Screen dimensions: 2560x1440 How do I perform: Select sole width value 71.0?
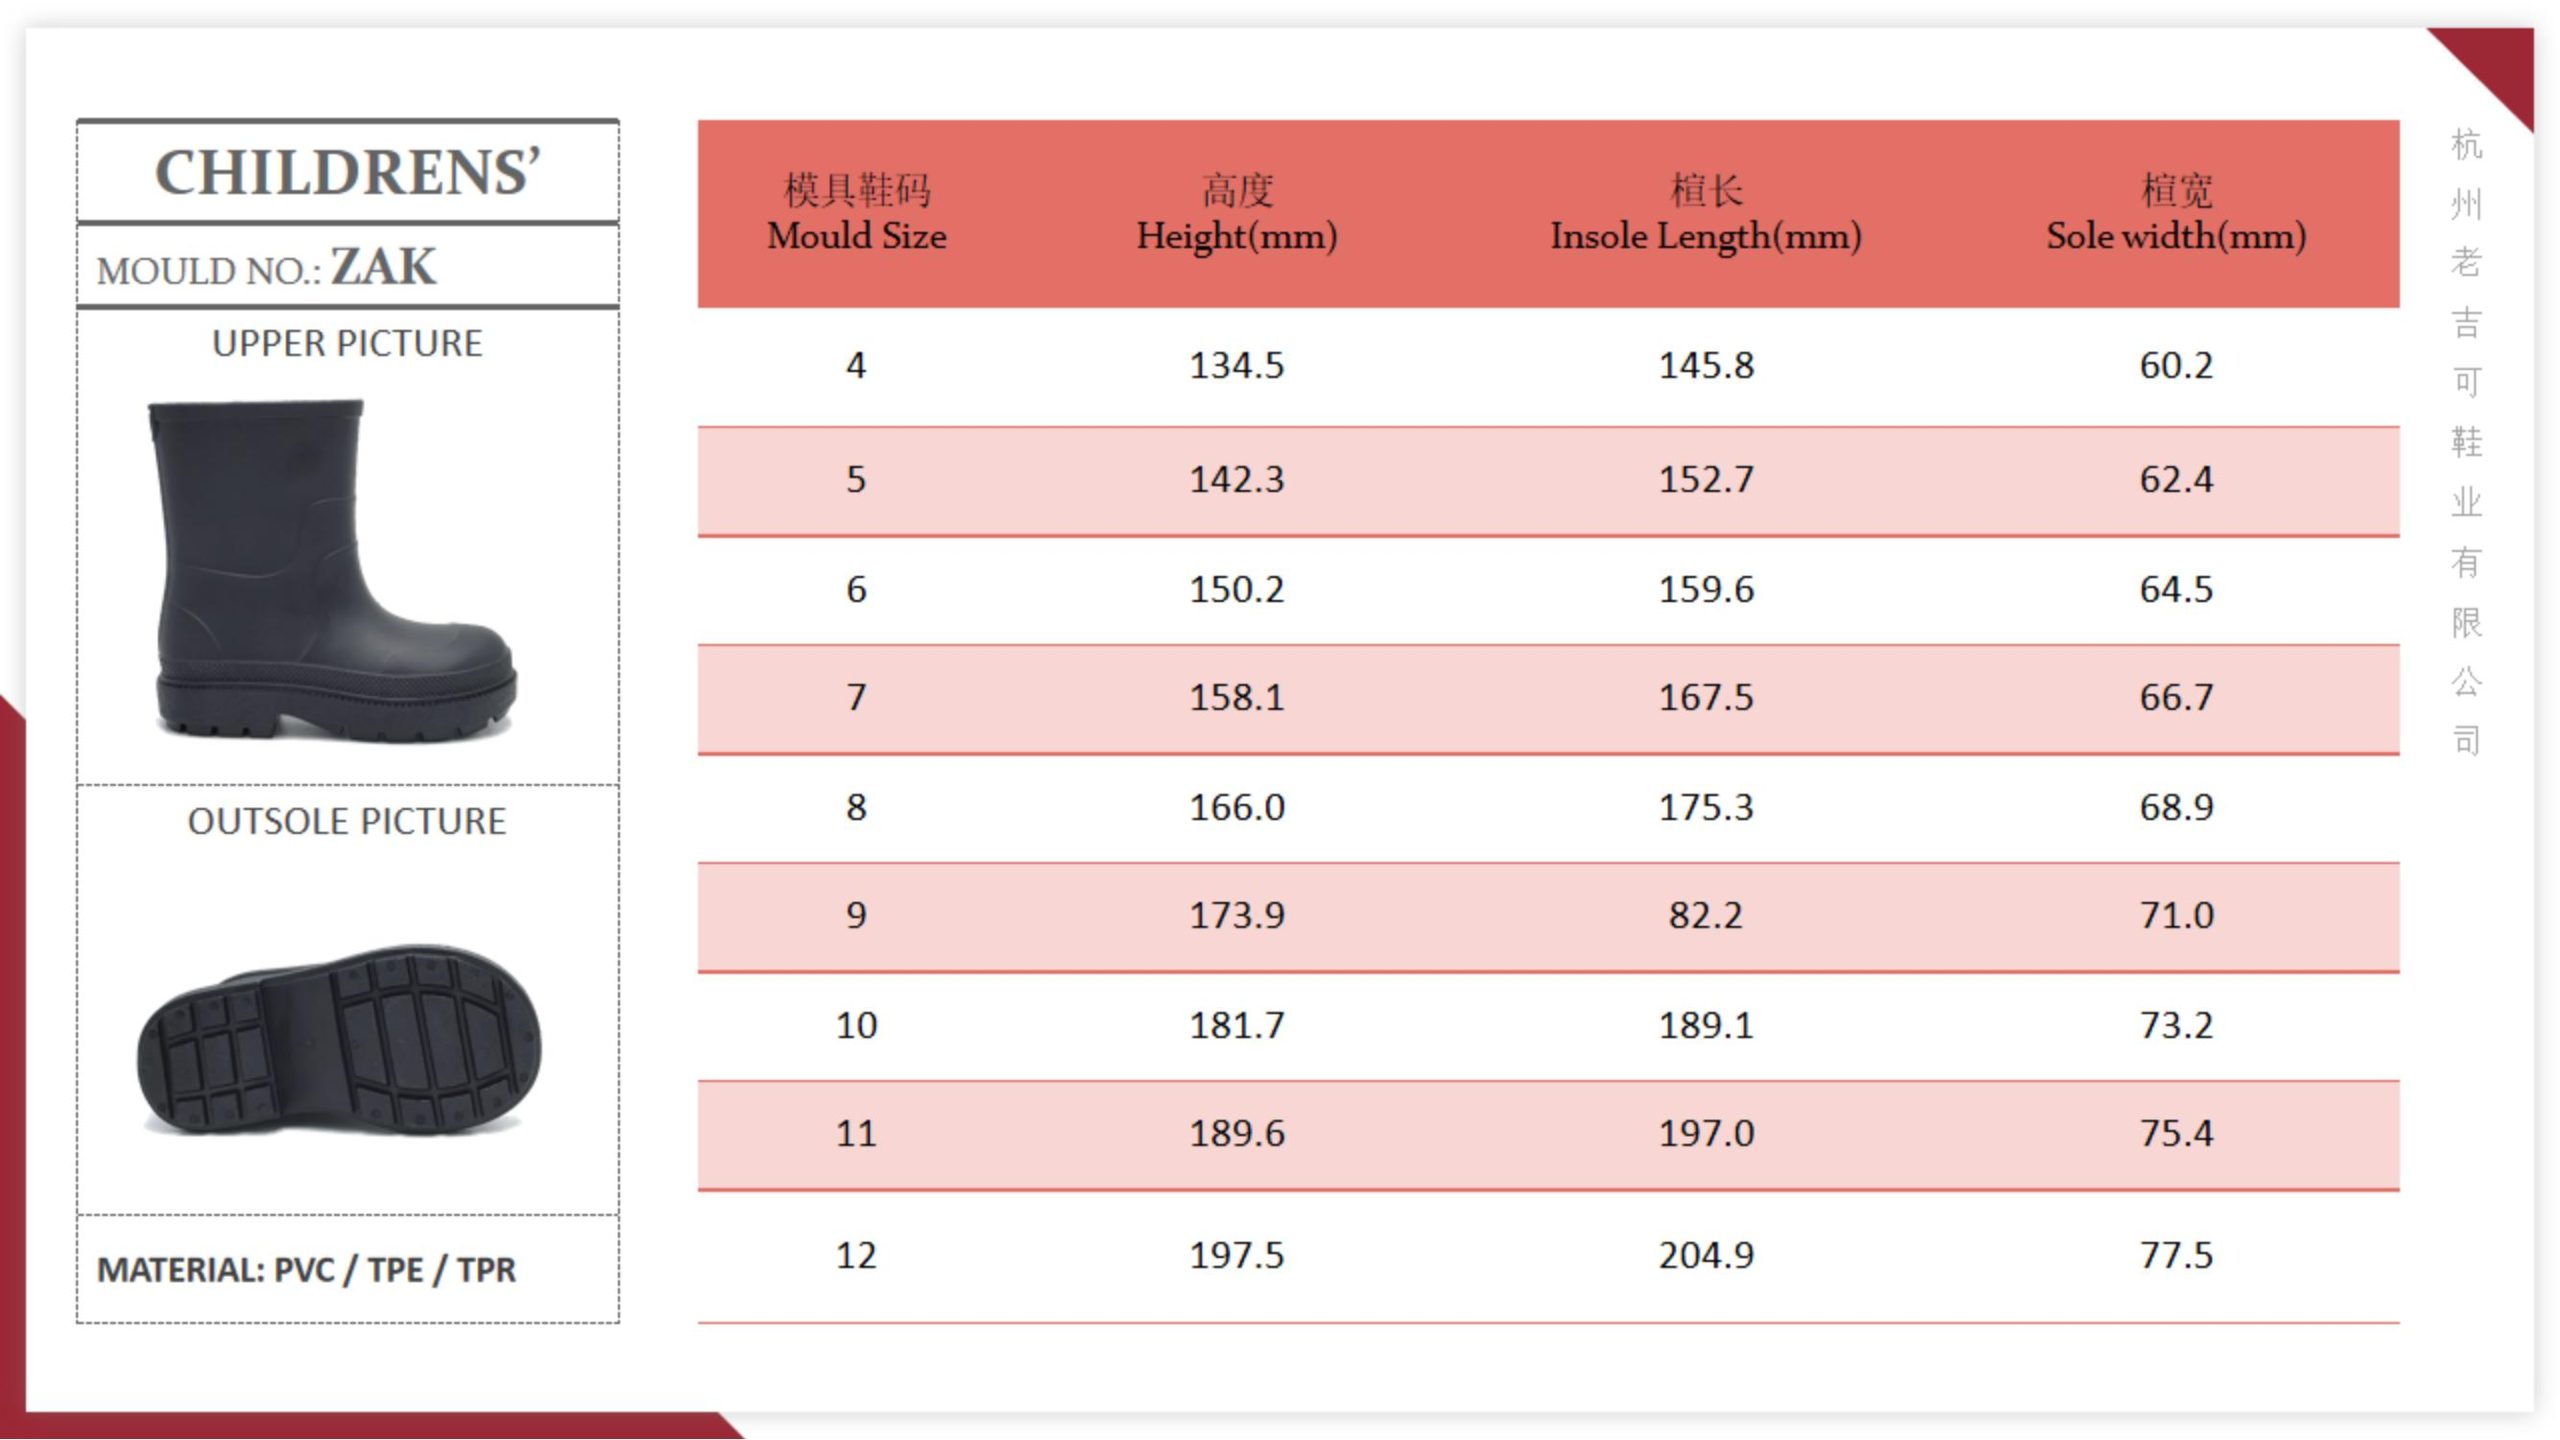(2176, 915)
